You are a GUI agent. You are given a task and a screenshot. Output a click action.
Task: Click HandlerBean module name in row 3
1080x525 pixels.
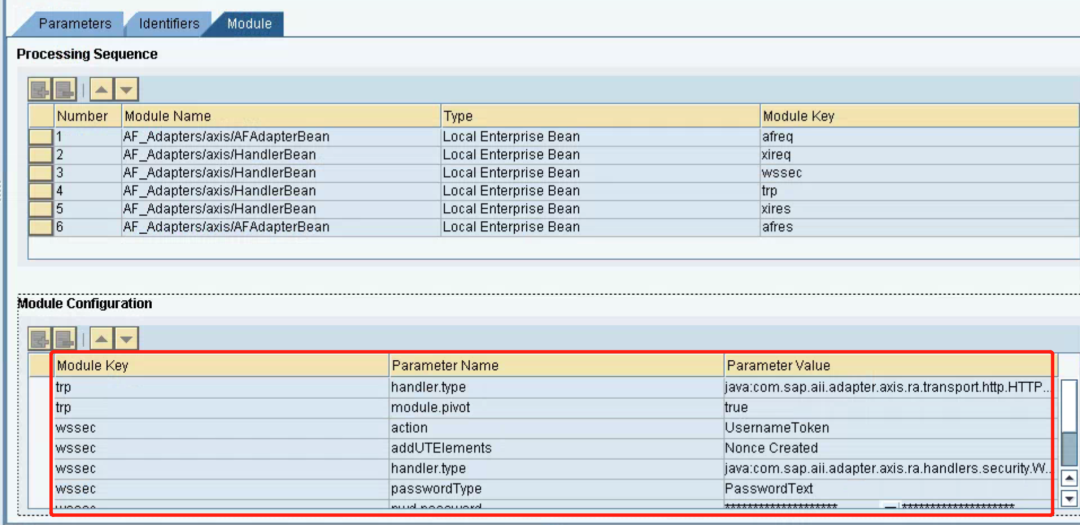[281, 172]
